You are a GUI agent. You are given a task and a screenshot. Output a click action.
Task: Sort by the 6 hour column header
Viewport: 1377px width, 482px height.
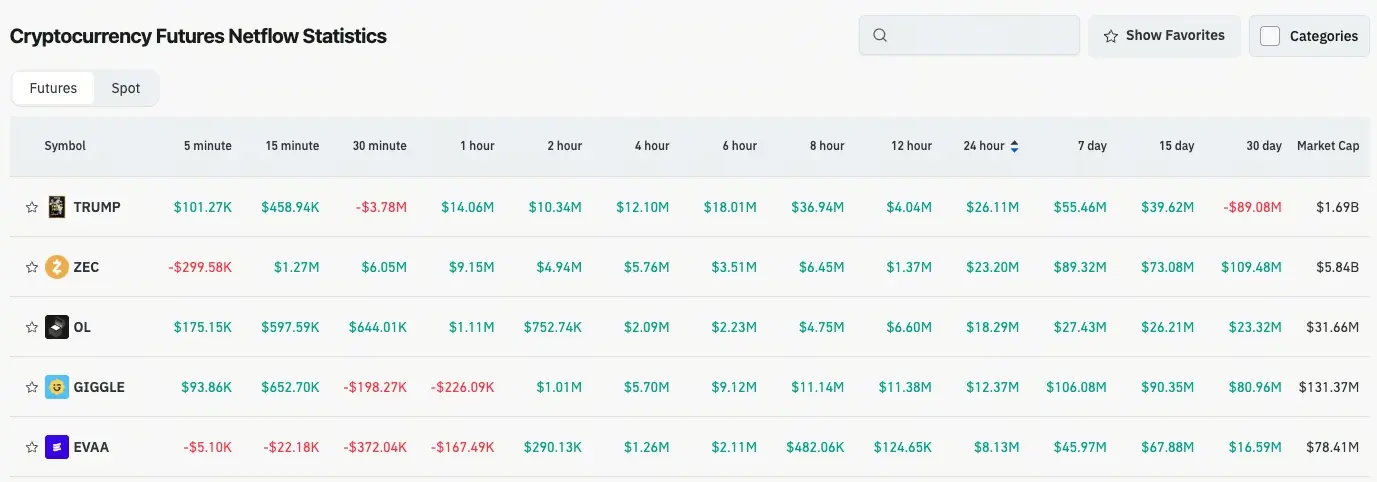739,146
